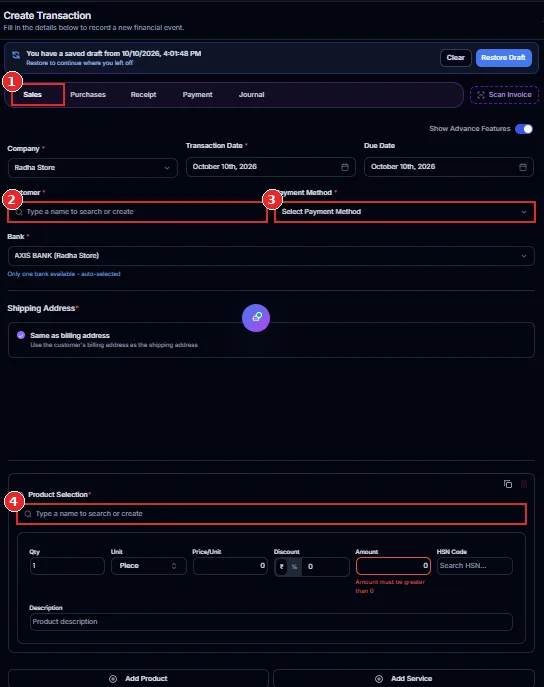Screen dimensions: 544x687
Task: Check Same as billing address option
Action: pos(21,335)
